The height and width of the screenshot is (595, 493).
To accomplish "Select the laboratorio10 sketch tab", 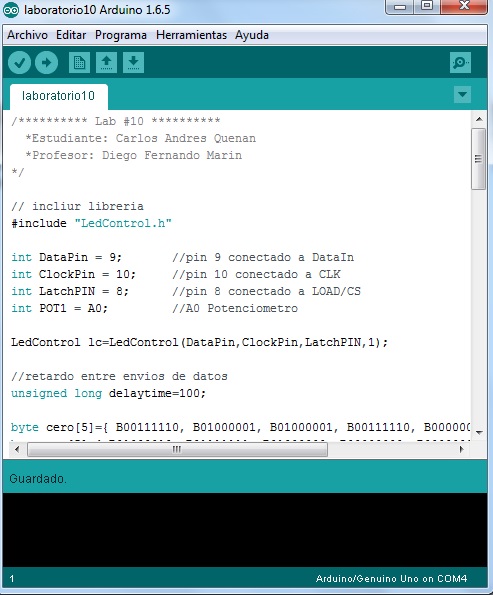I will [59, 96].
